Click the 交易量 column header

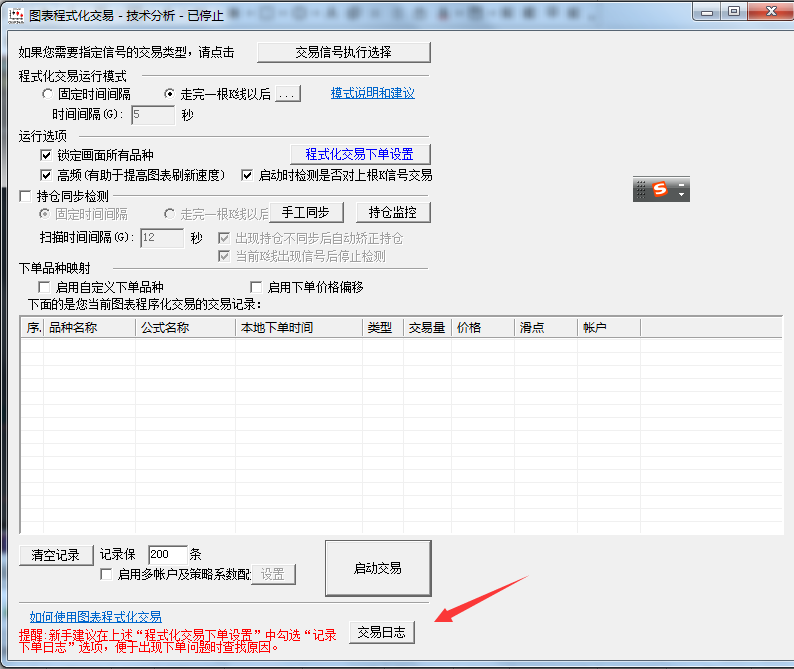(x=427, y=328)
